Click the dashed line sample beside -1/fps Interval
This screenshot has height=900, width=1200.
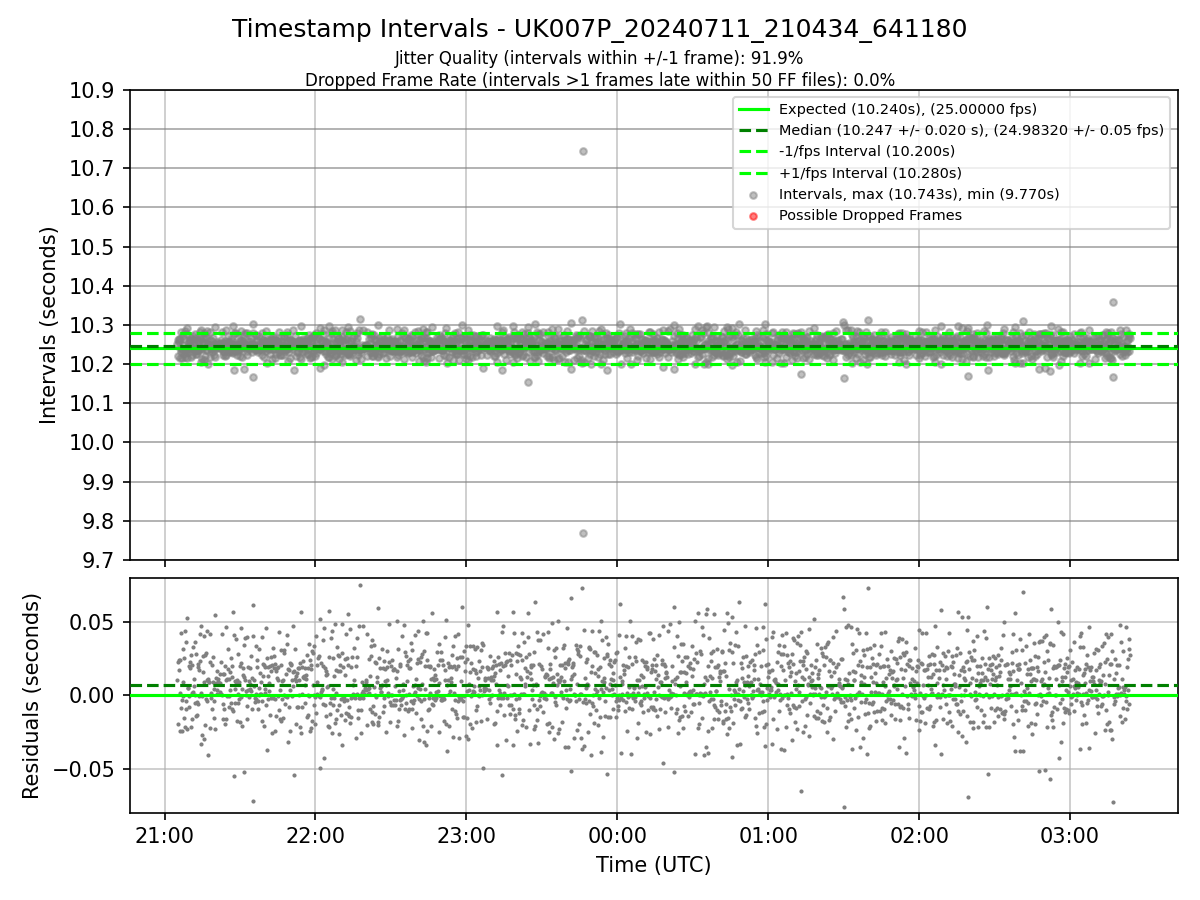click(754, 151)
